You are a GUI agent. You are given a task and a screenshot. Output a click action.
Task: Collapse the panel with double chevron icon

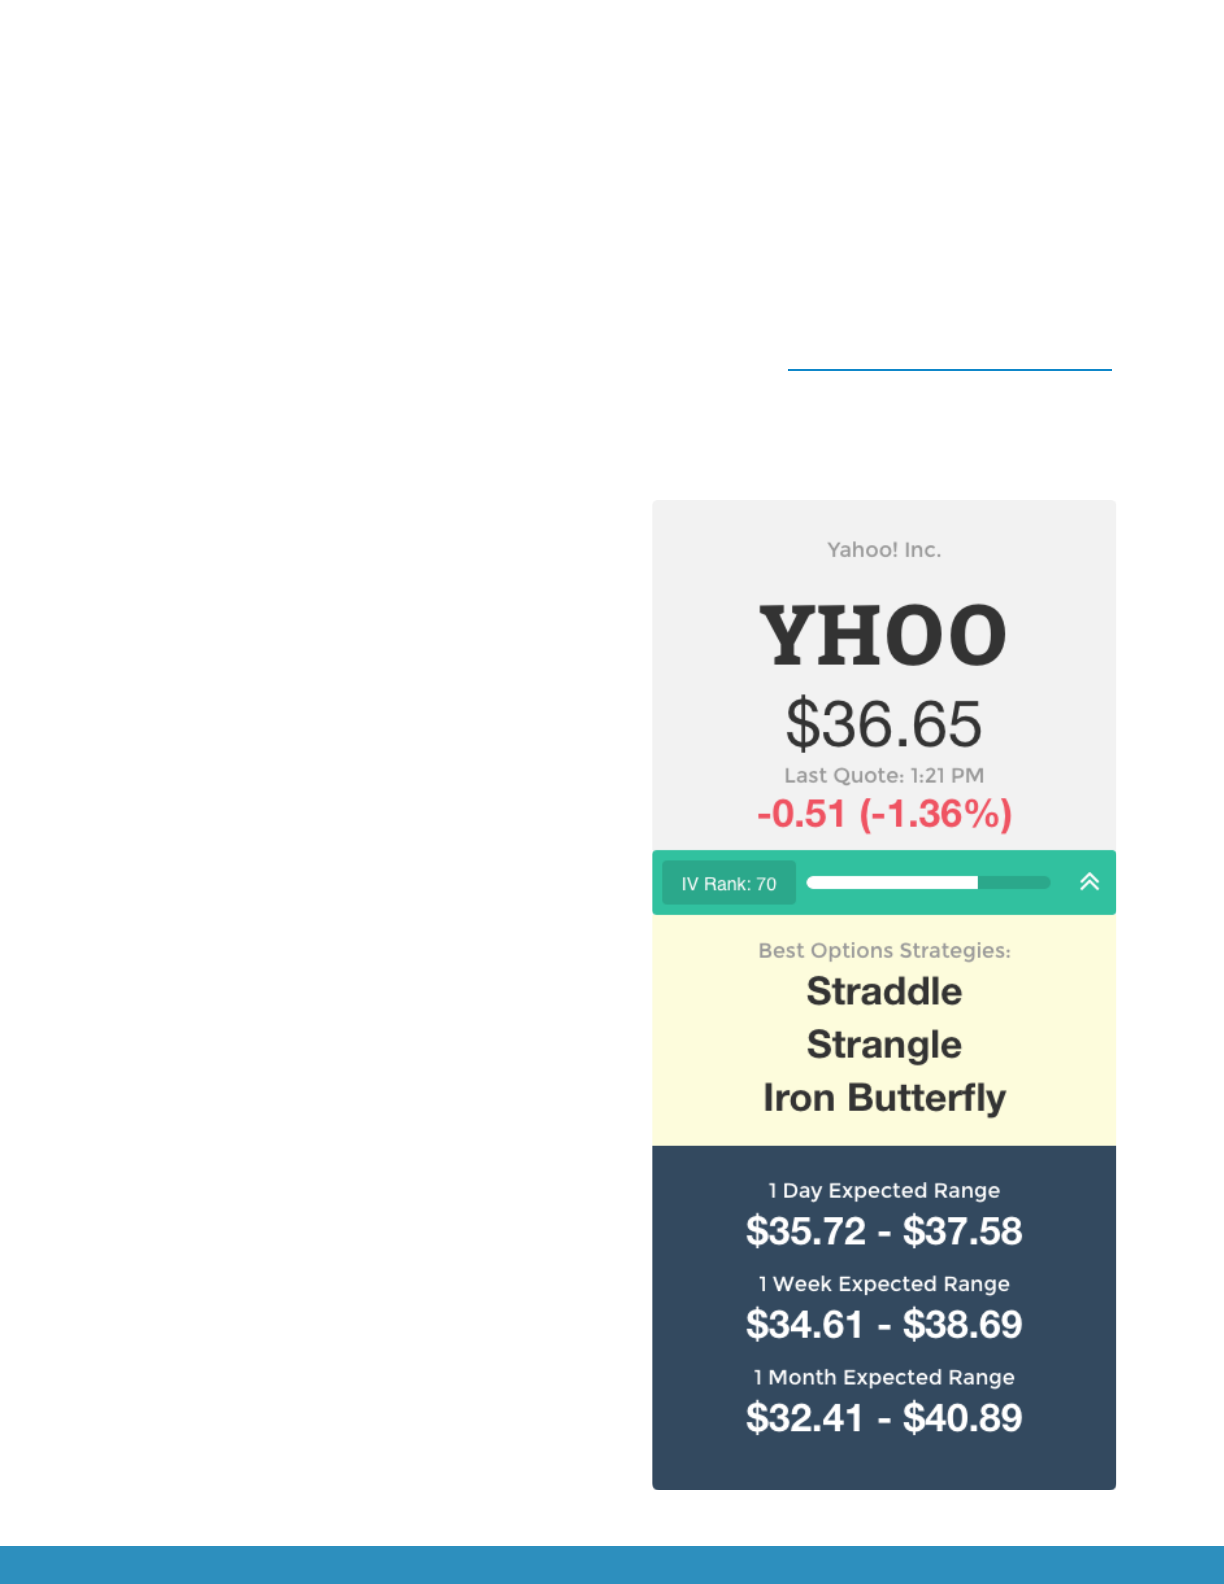1089,881
